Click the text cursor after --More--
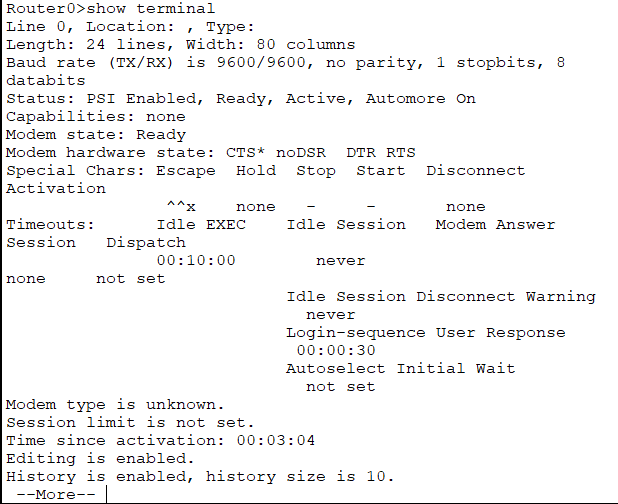Screen dimensions: 618x504 tap(106, 494)
